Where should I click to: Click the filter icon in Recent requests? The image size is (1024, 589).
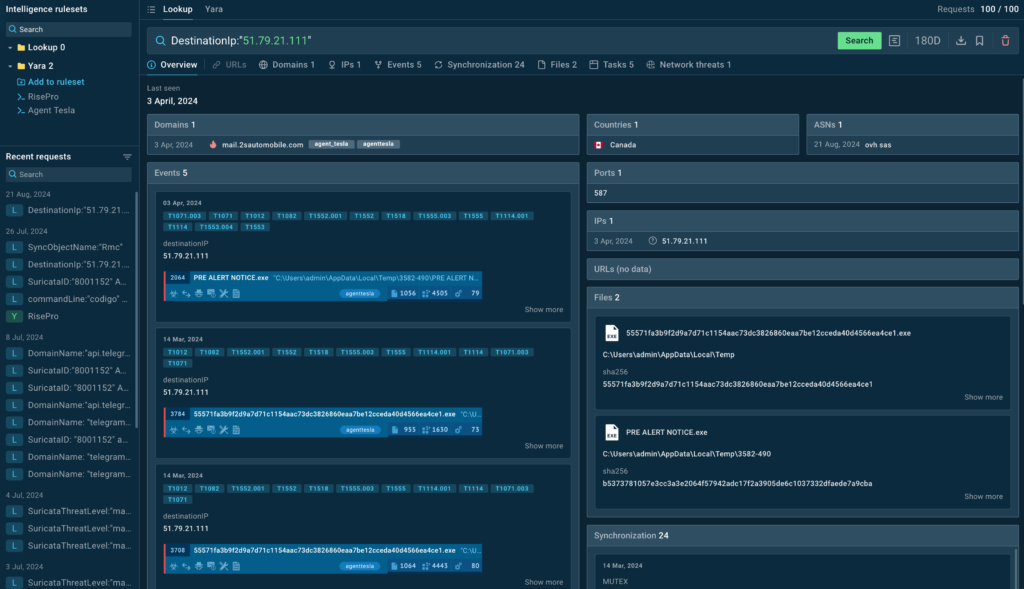point(127,157)
